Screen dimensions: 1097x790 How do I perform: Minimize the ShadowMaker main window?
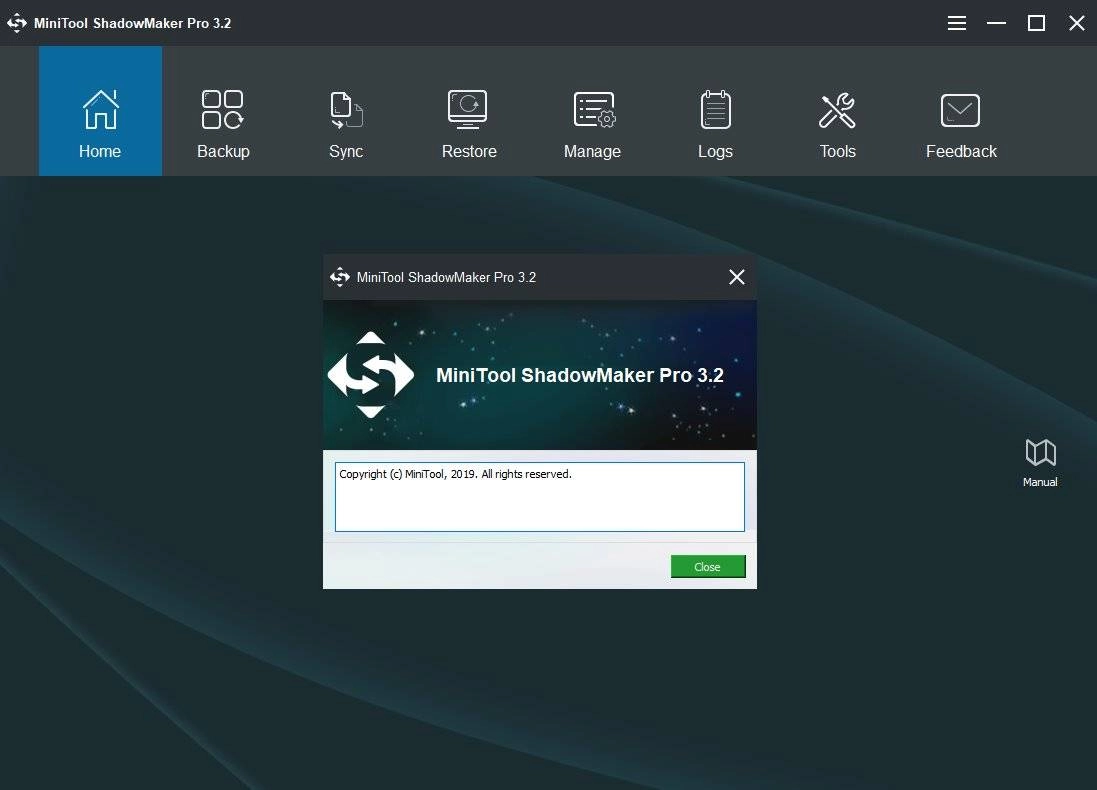pos(996,23)
